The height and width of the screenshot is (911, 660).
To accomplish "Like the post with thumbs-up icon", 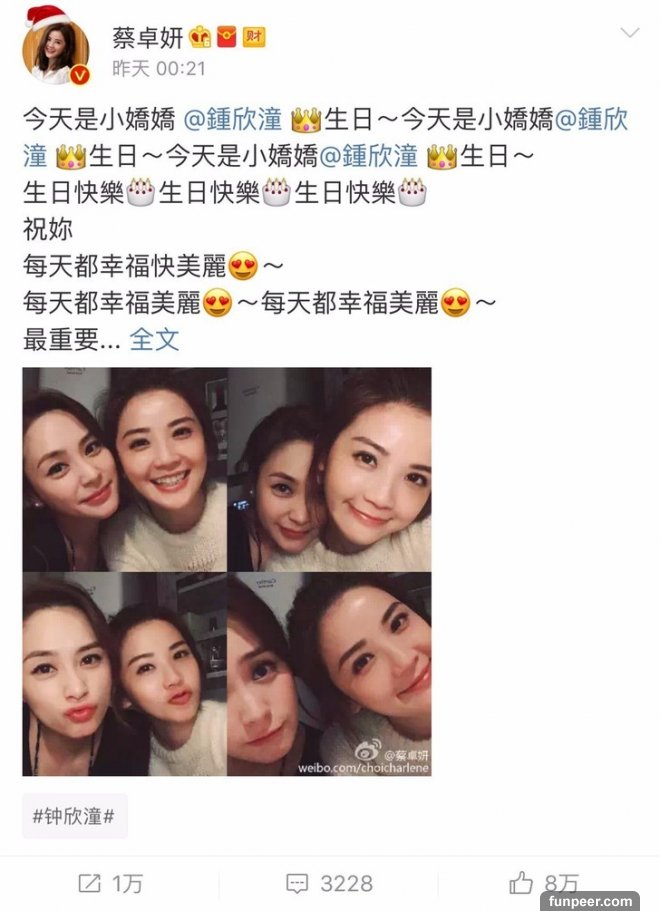I will point(521,883).
